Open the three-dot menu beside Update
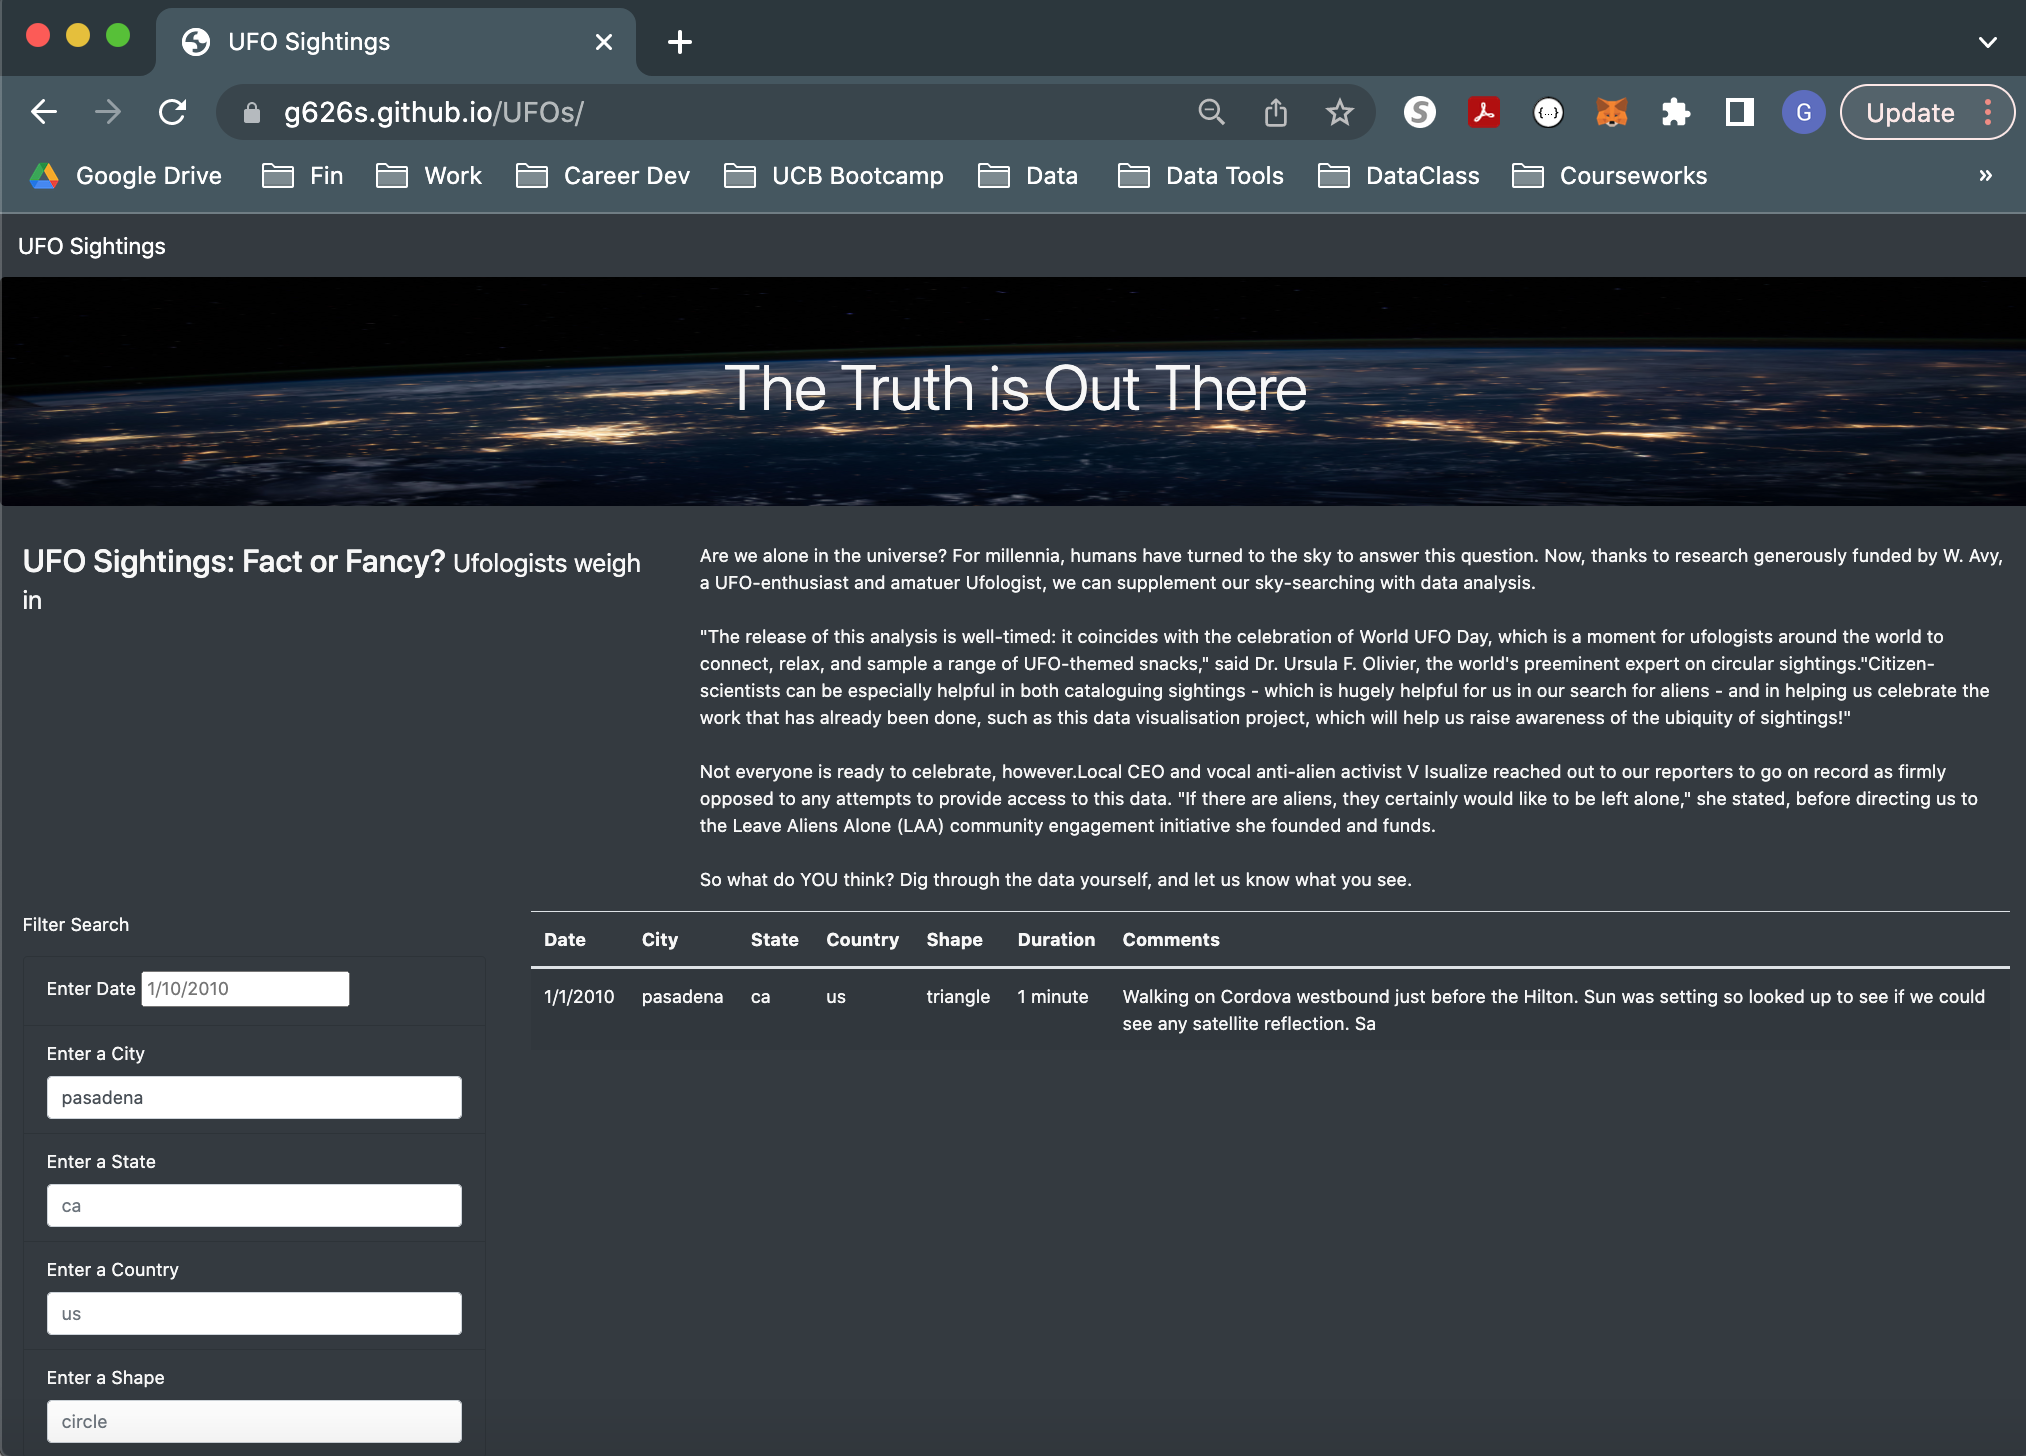Screen dimensions: 2026x1456 pyautogui.click(x=1988, y=112)
